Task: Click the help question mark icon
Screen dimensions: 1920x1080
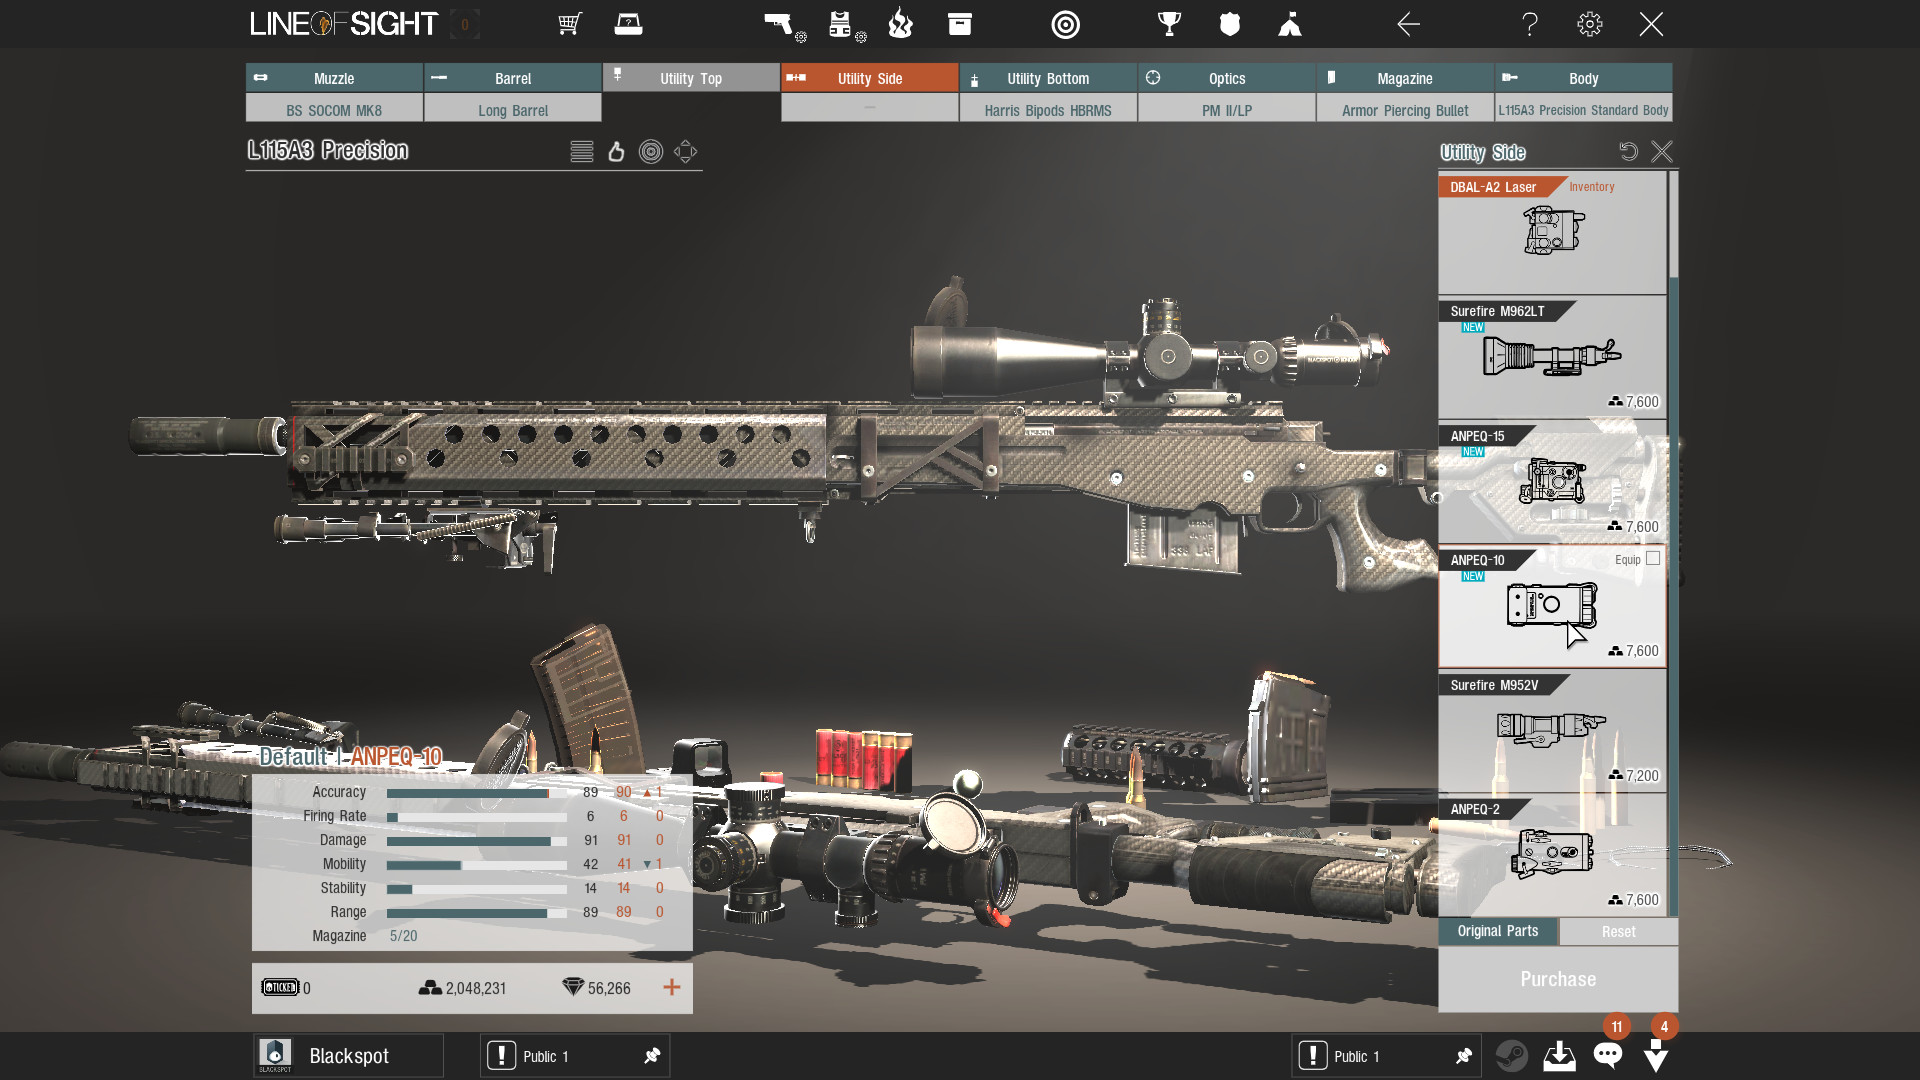Action: pos(1530,24)
